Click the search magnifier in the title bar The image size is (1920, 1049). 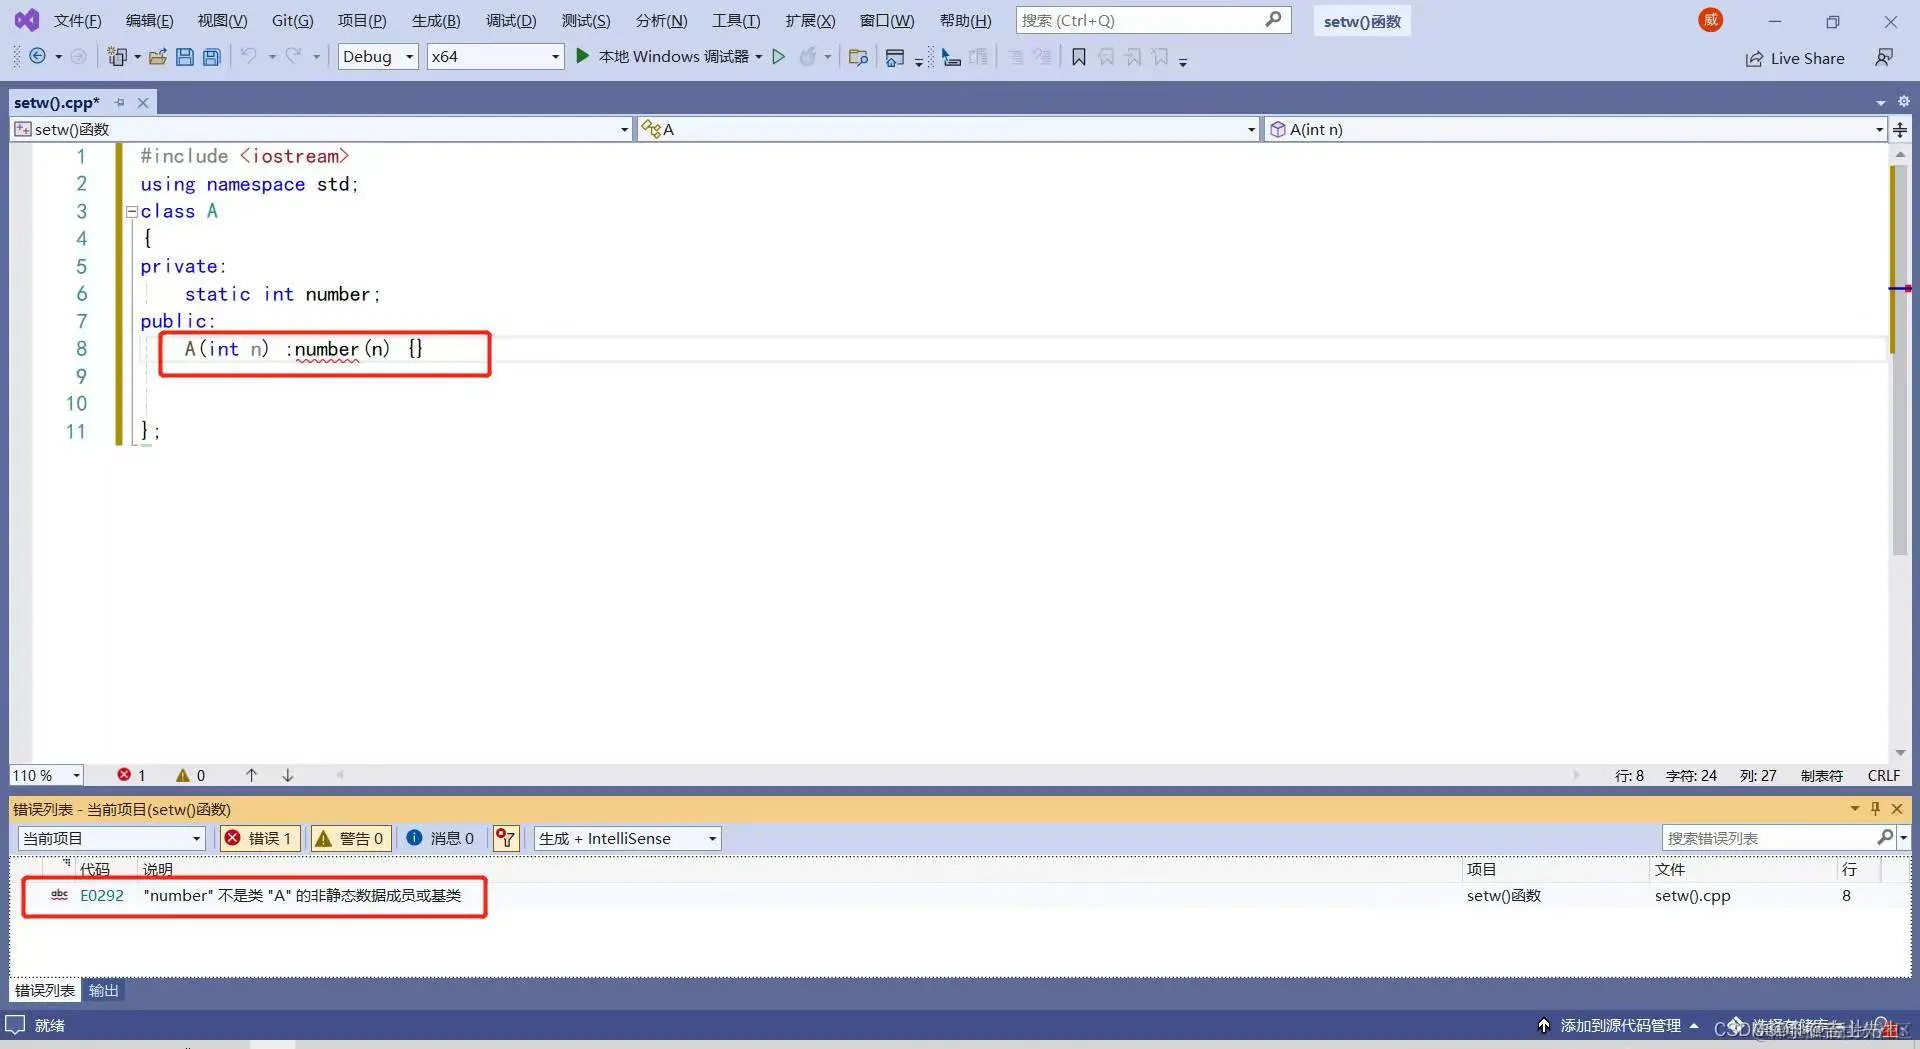tap(1273, 20)
